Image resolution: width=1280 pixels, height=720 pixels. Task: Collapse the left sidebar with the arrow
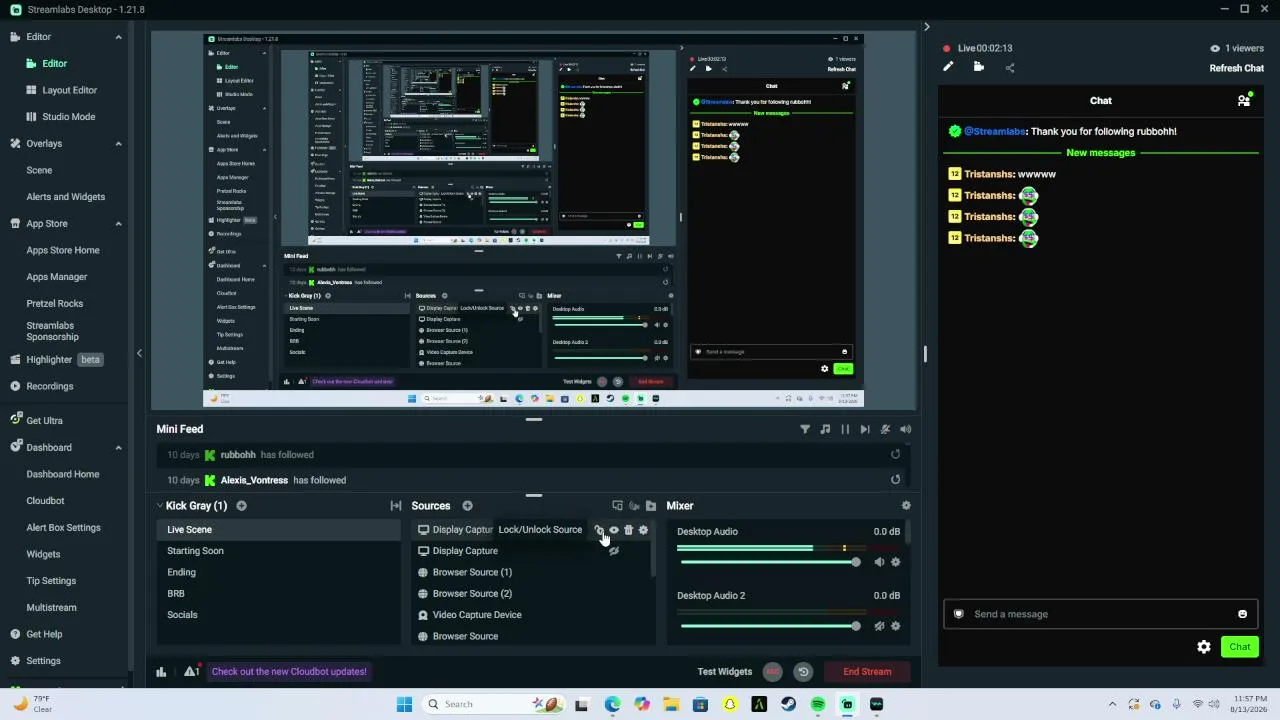pyautogui.click(x=139, y=353)
